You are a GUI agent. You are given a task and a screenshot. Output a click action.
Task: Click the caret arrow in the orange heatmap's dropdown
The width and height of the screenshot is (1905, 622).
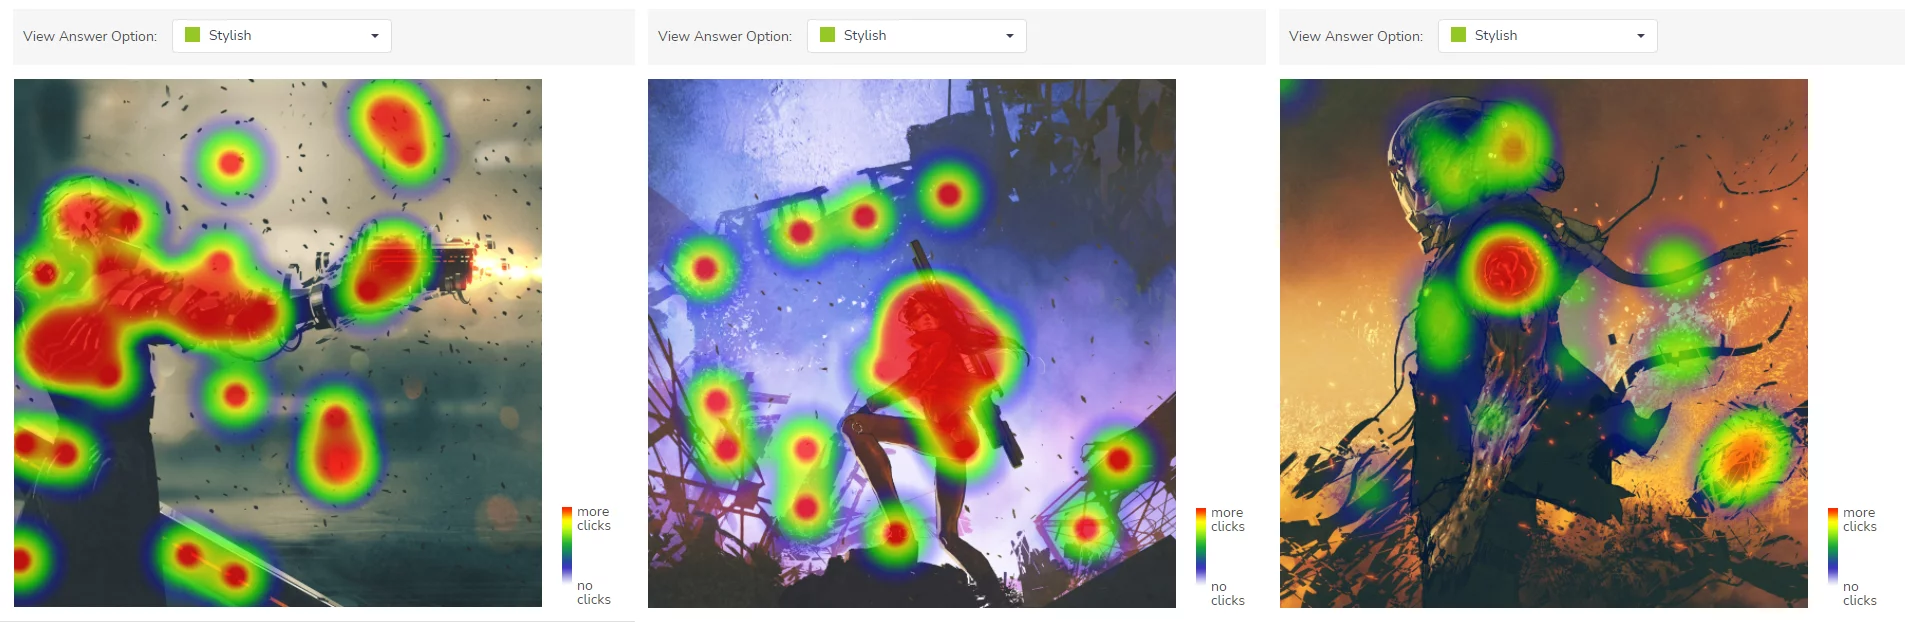[x=1641, y=36]
